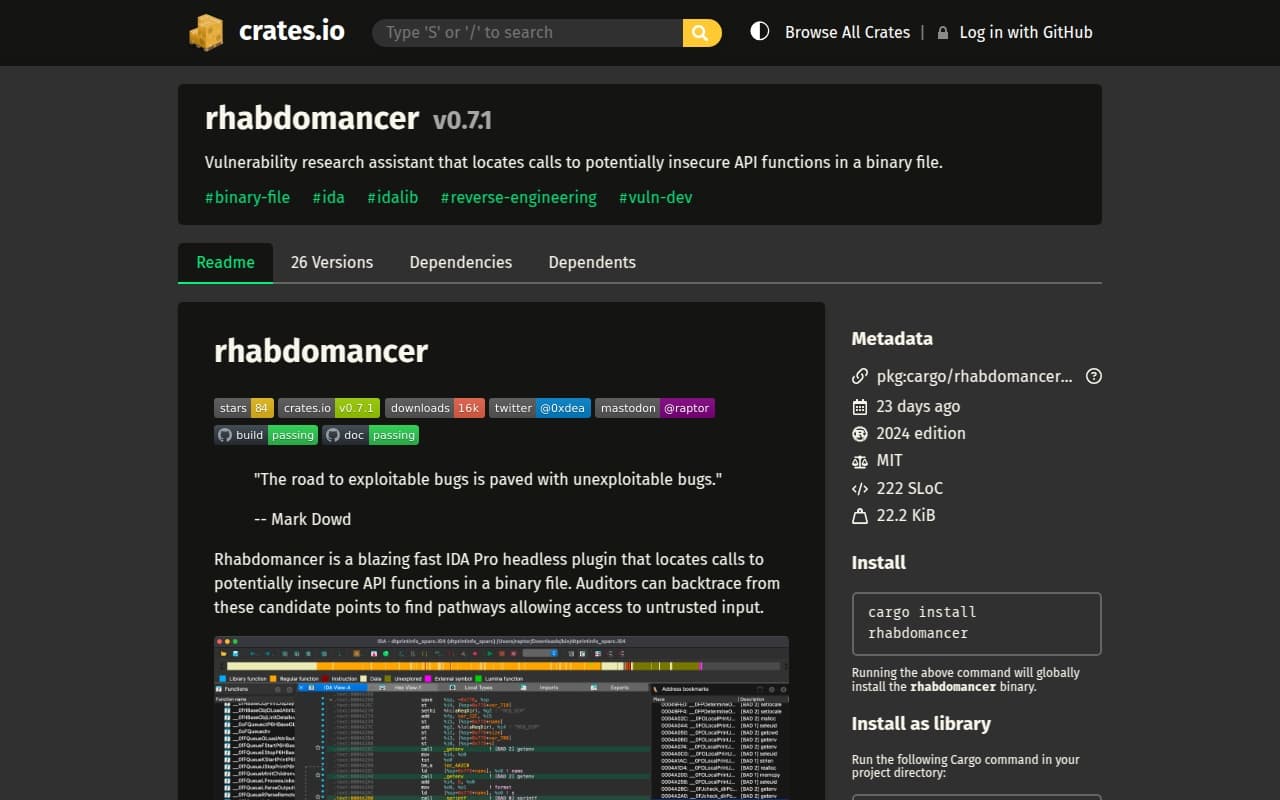Click the GitHub icon on the build passing badge
Viewport: 1280px width, 800px height.
click(x=224, y=435)
